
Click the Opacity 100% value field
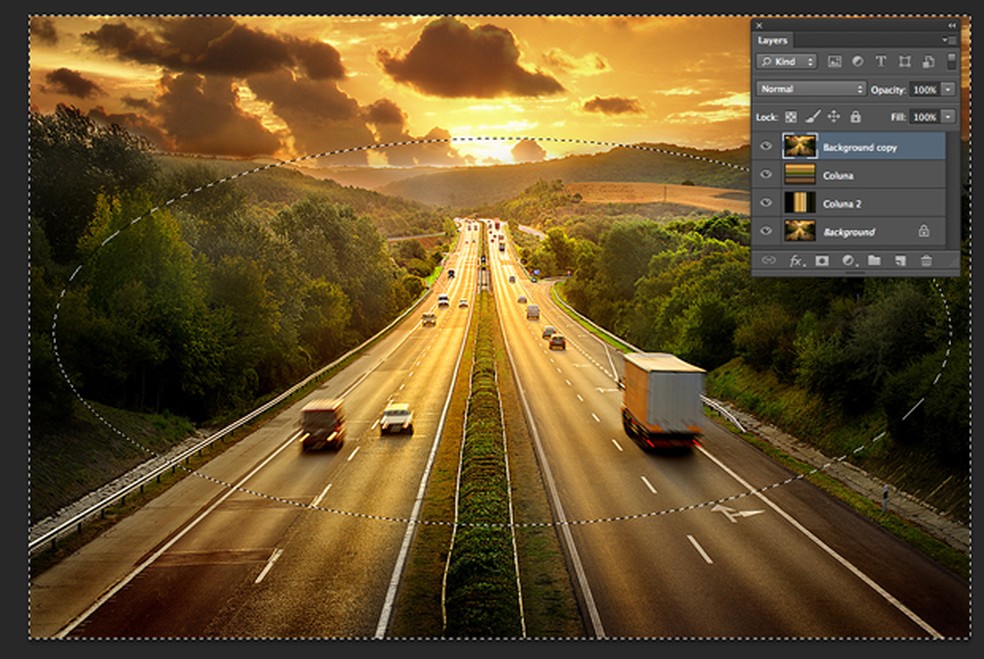click(924, 89)
